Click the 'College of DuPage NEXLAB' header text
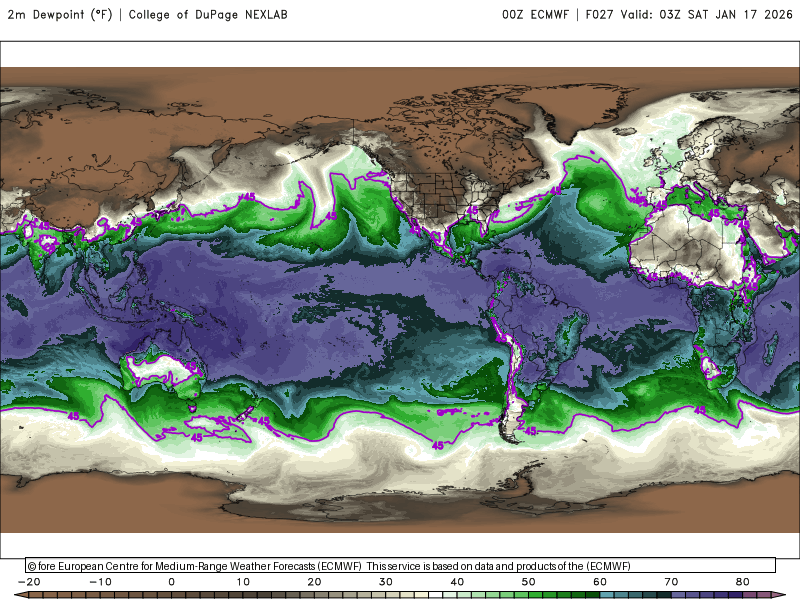 point(208,15)
